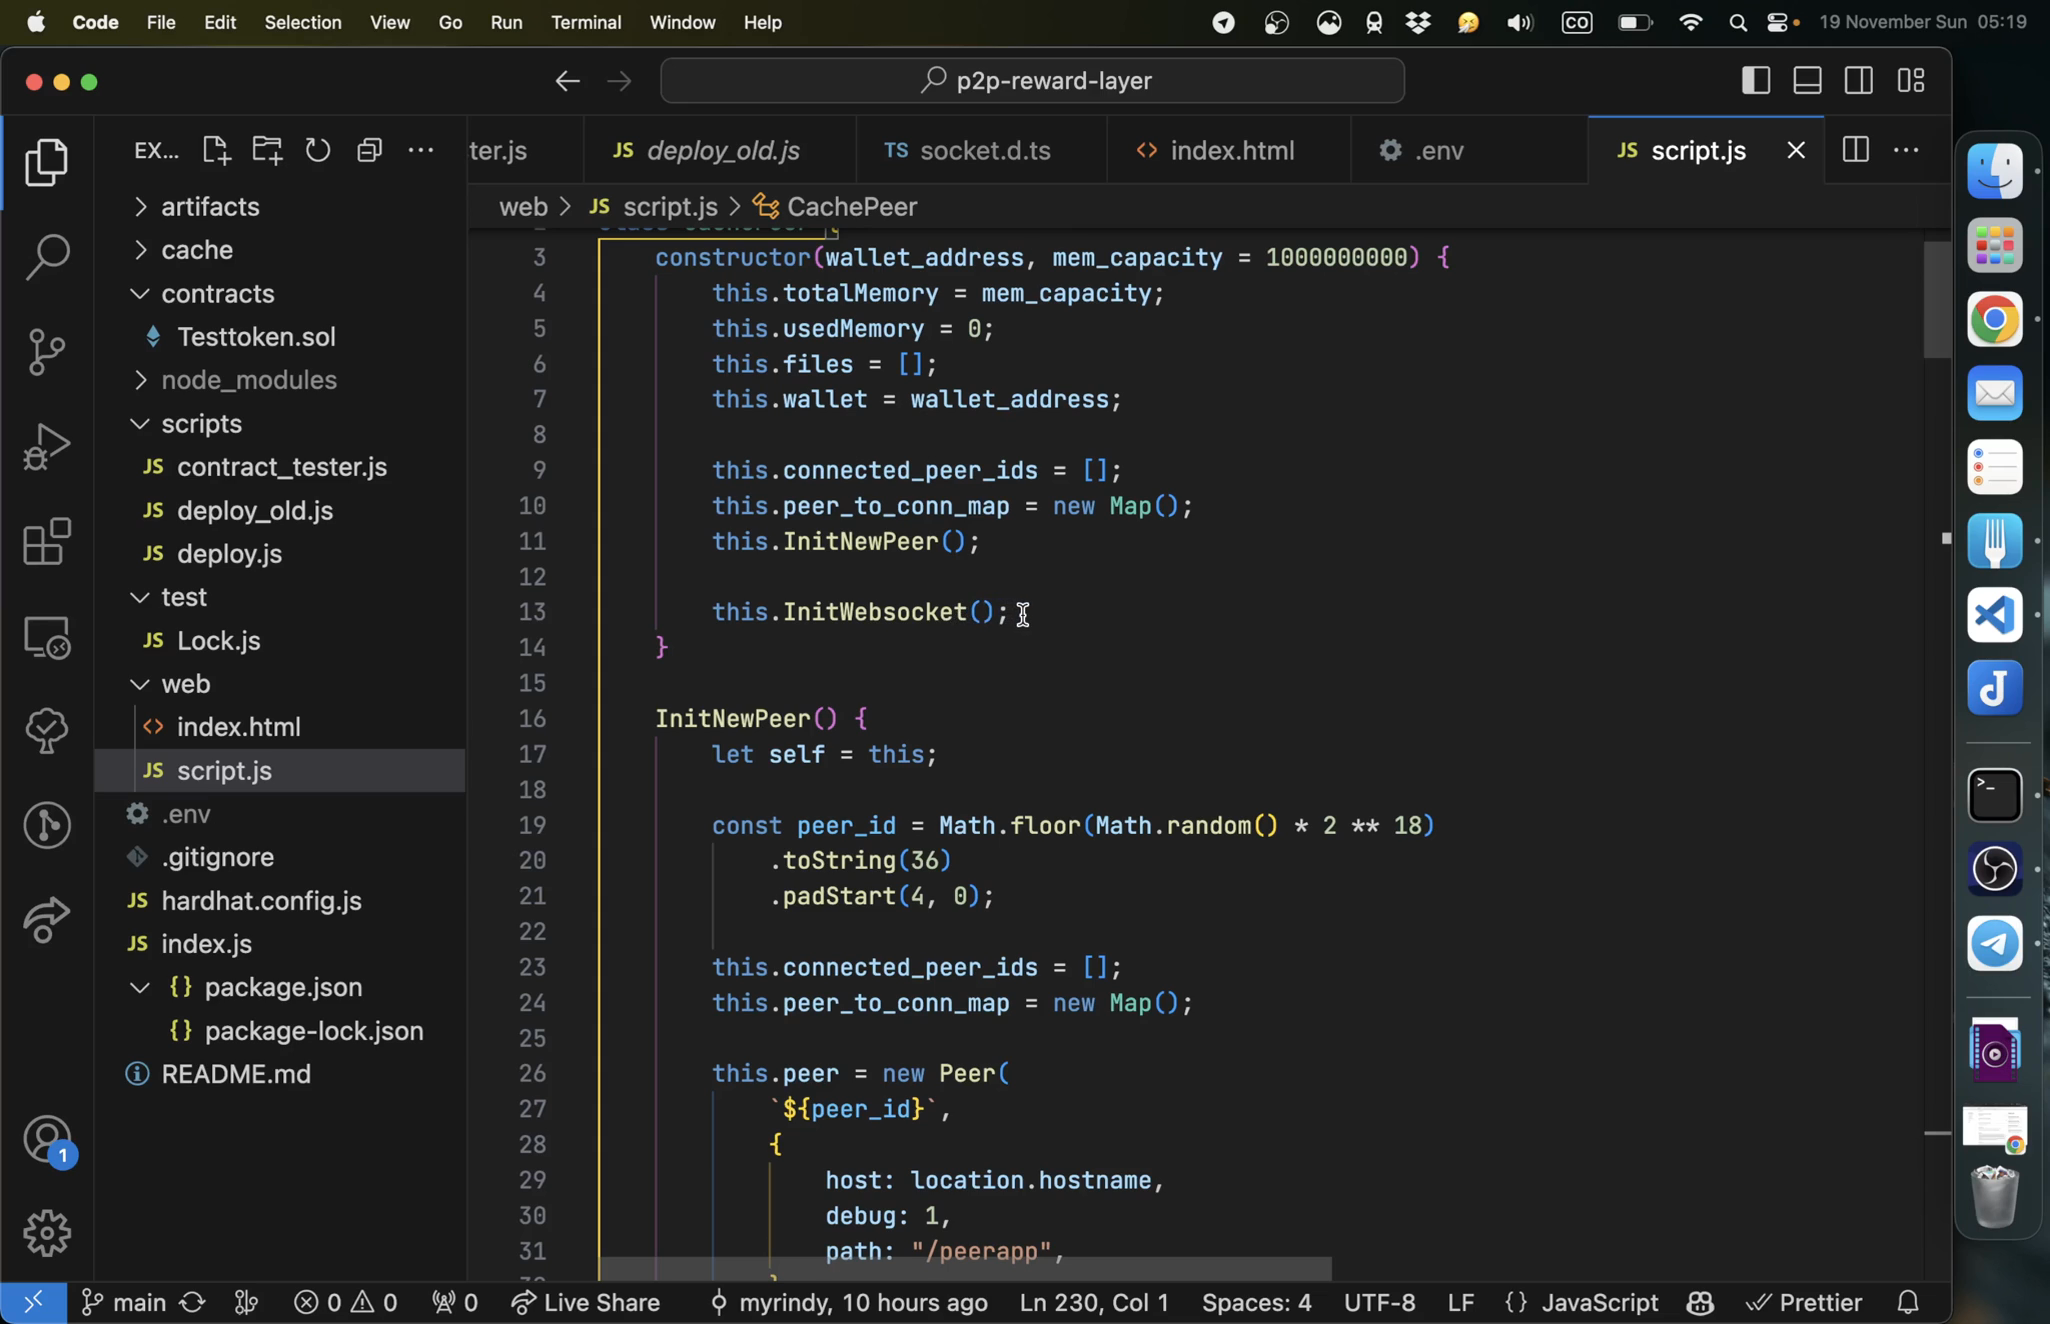The image size is (2050, 1324).
Task: Open the Live Share activity bar icon
Action: pos(47,920)
